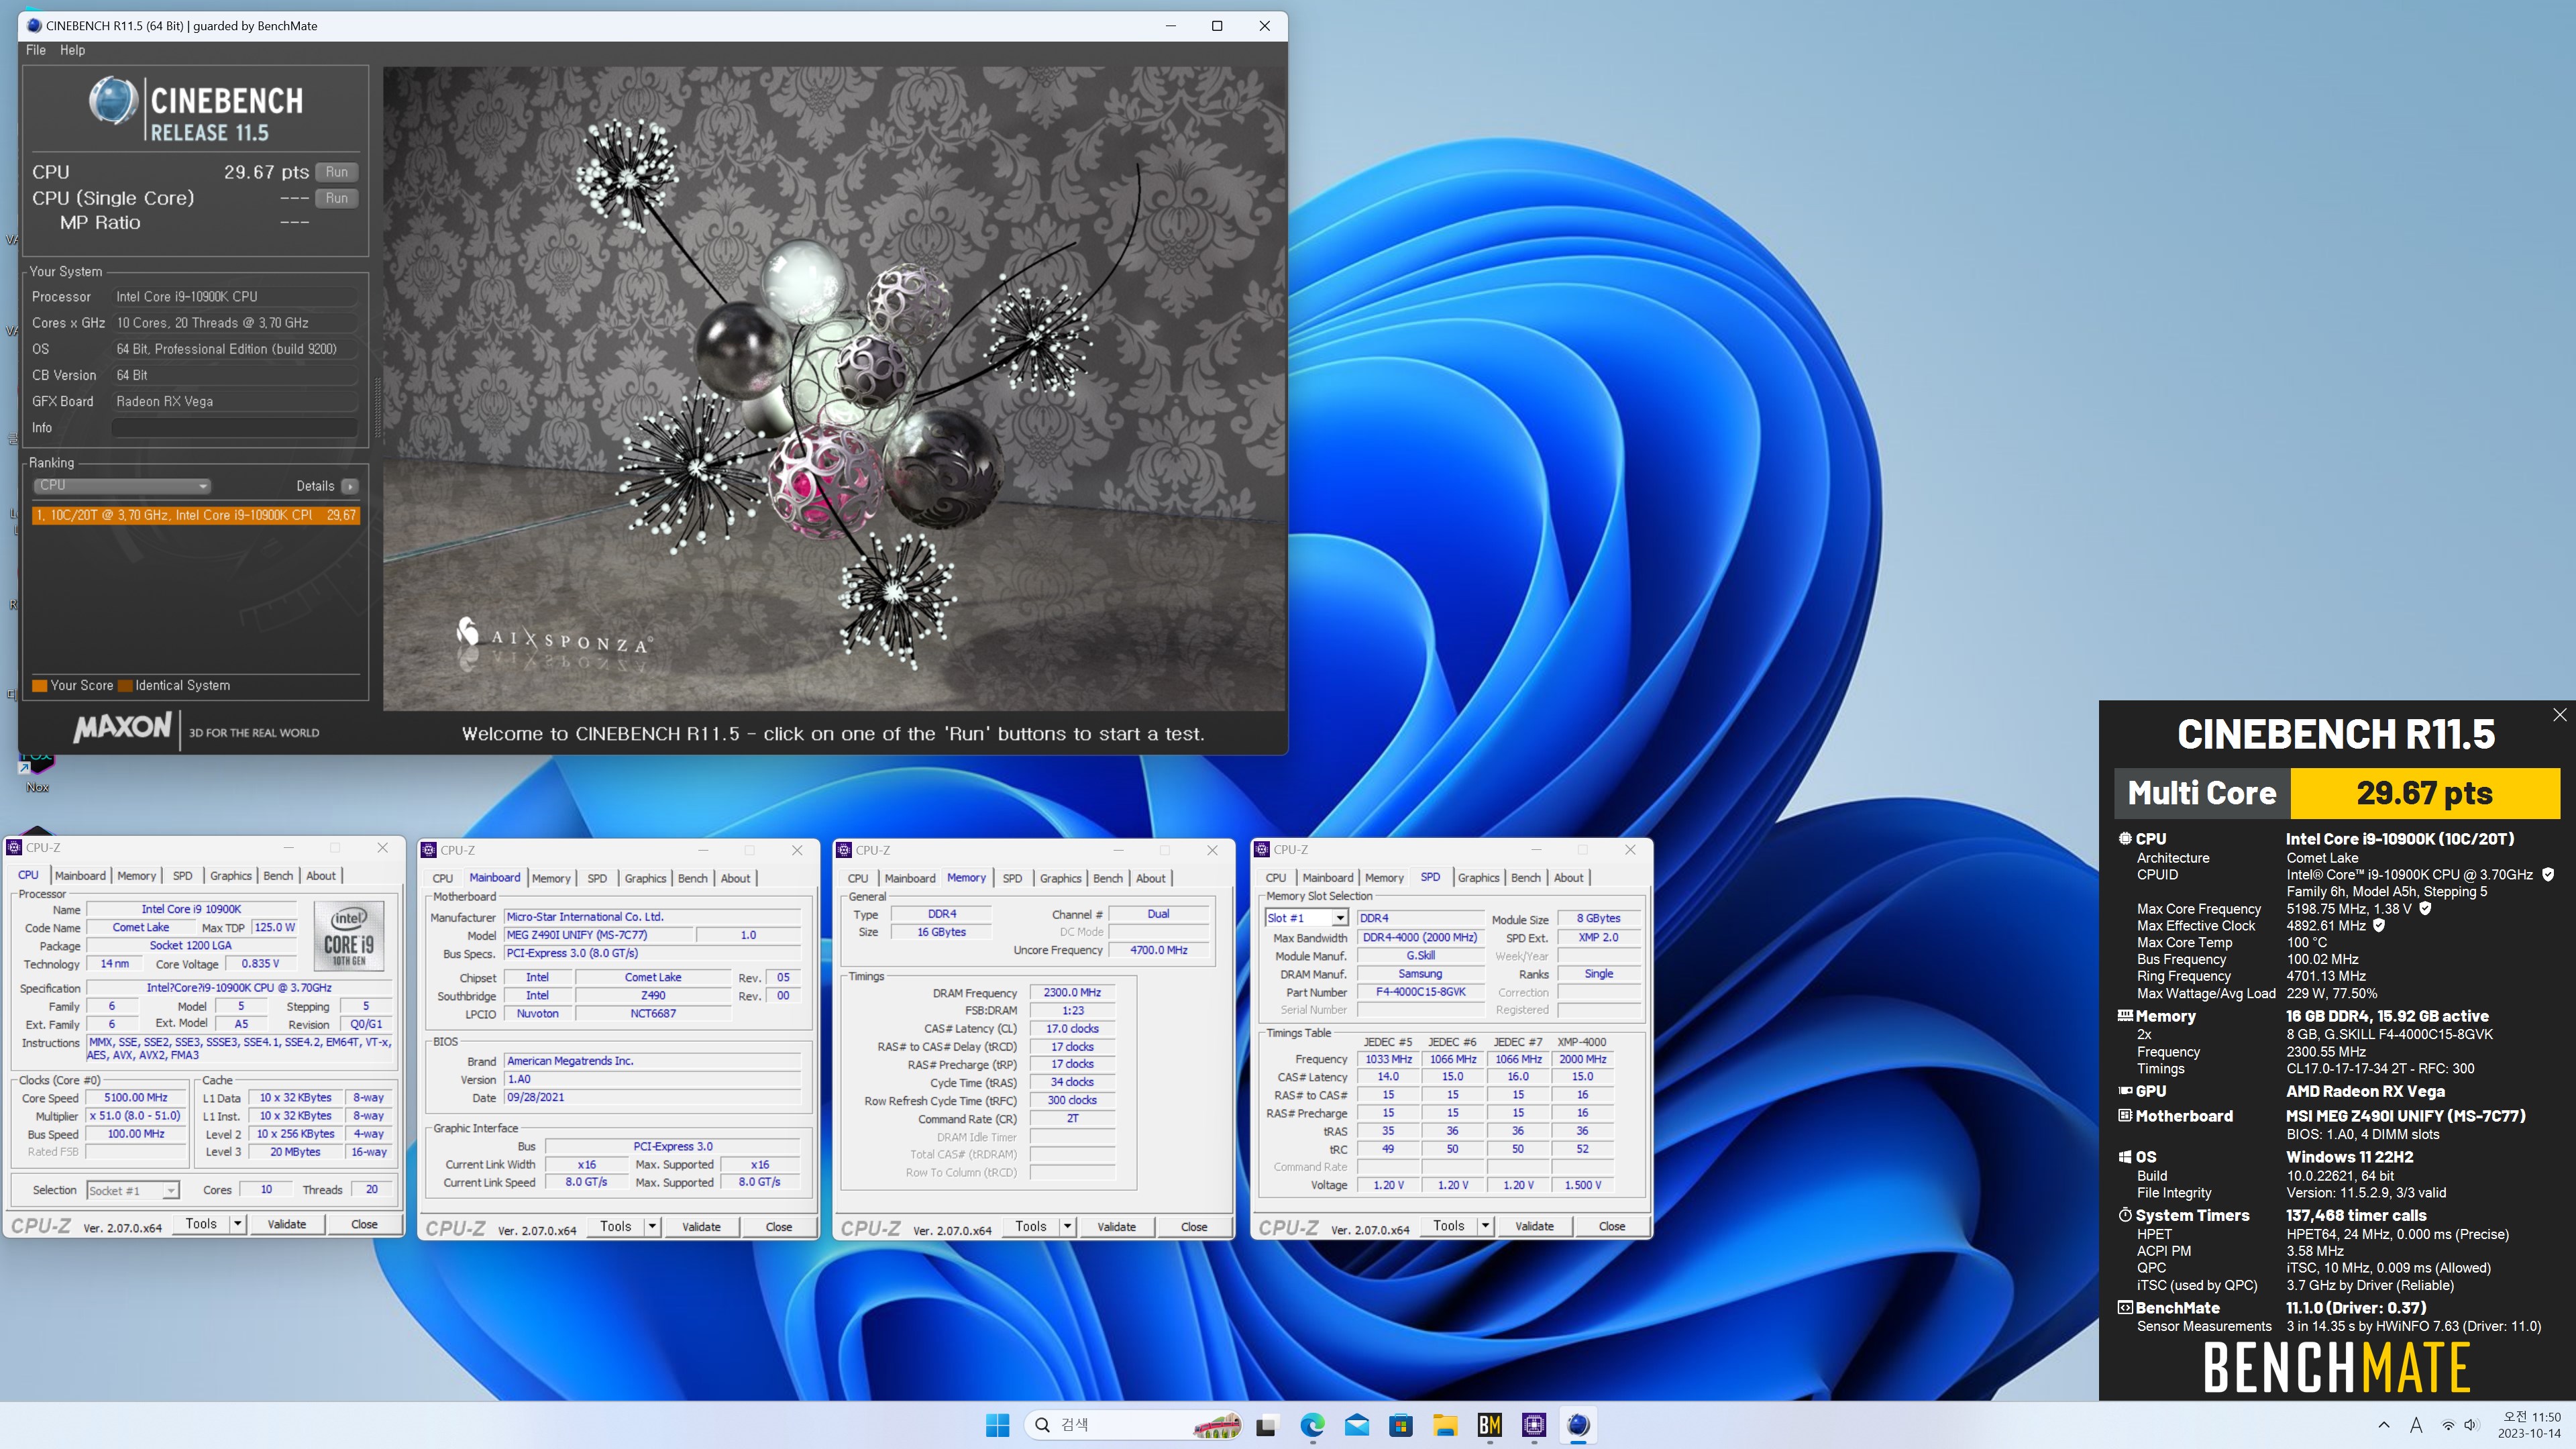Select Mainboard tab in CPU-Z SPD window

pos(1327,878)
